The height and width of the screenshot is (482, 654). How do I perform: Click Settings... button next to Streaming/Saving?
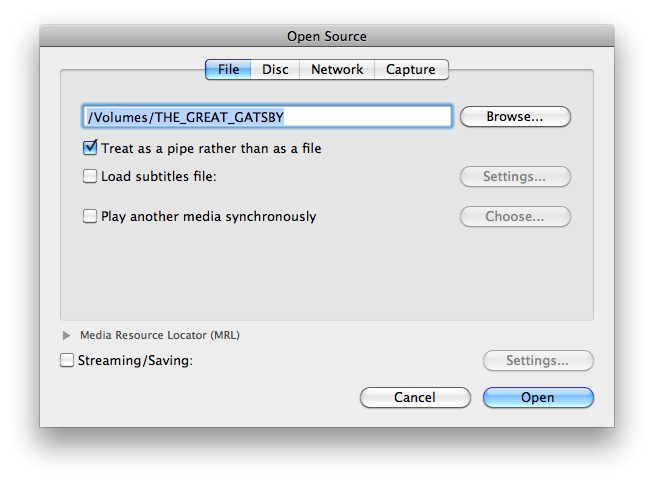click(537, 360)
